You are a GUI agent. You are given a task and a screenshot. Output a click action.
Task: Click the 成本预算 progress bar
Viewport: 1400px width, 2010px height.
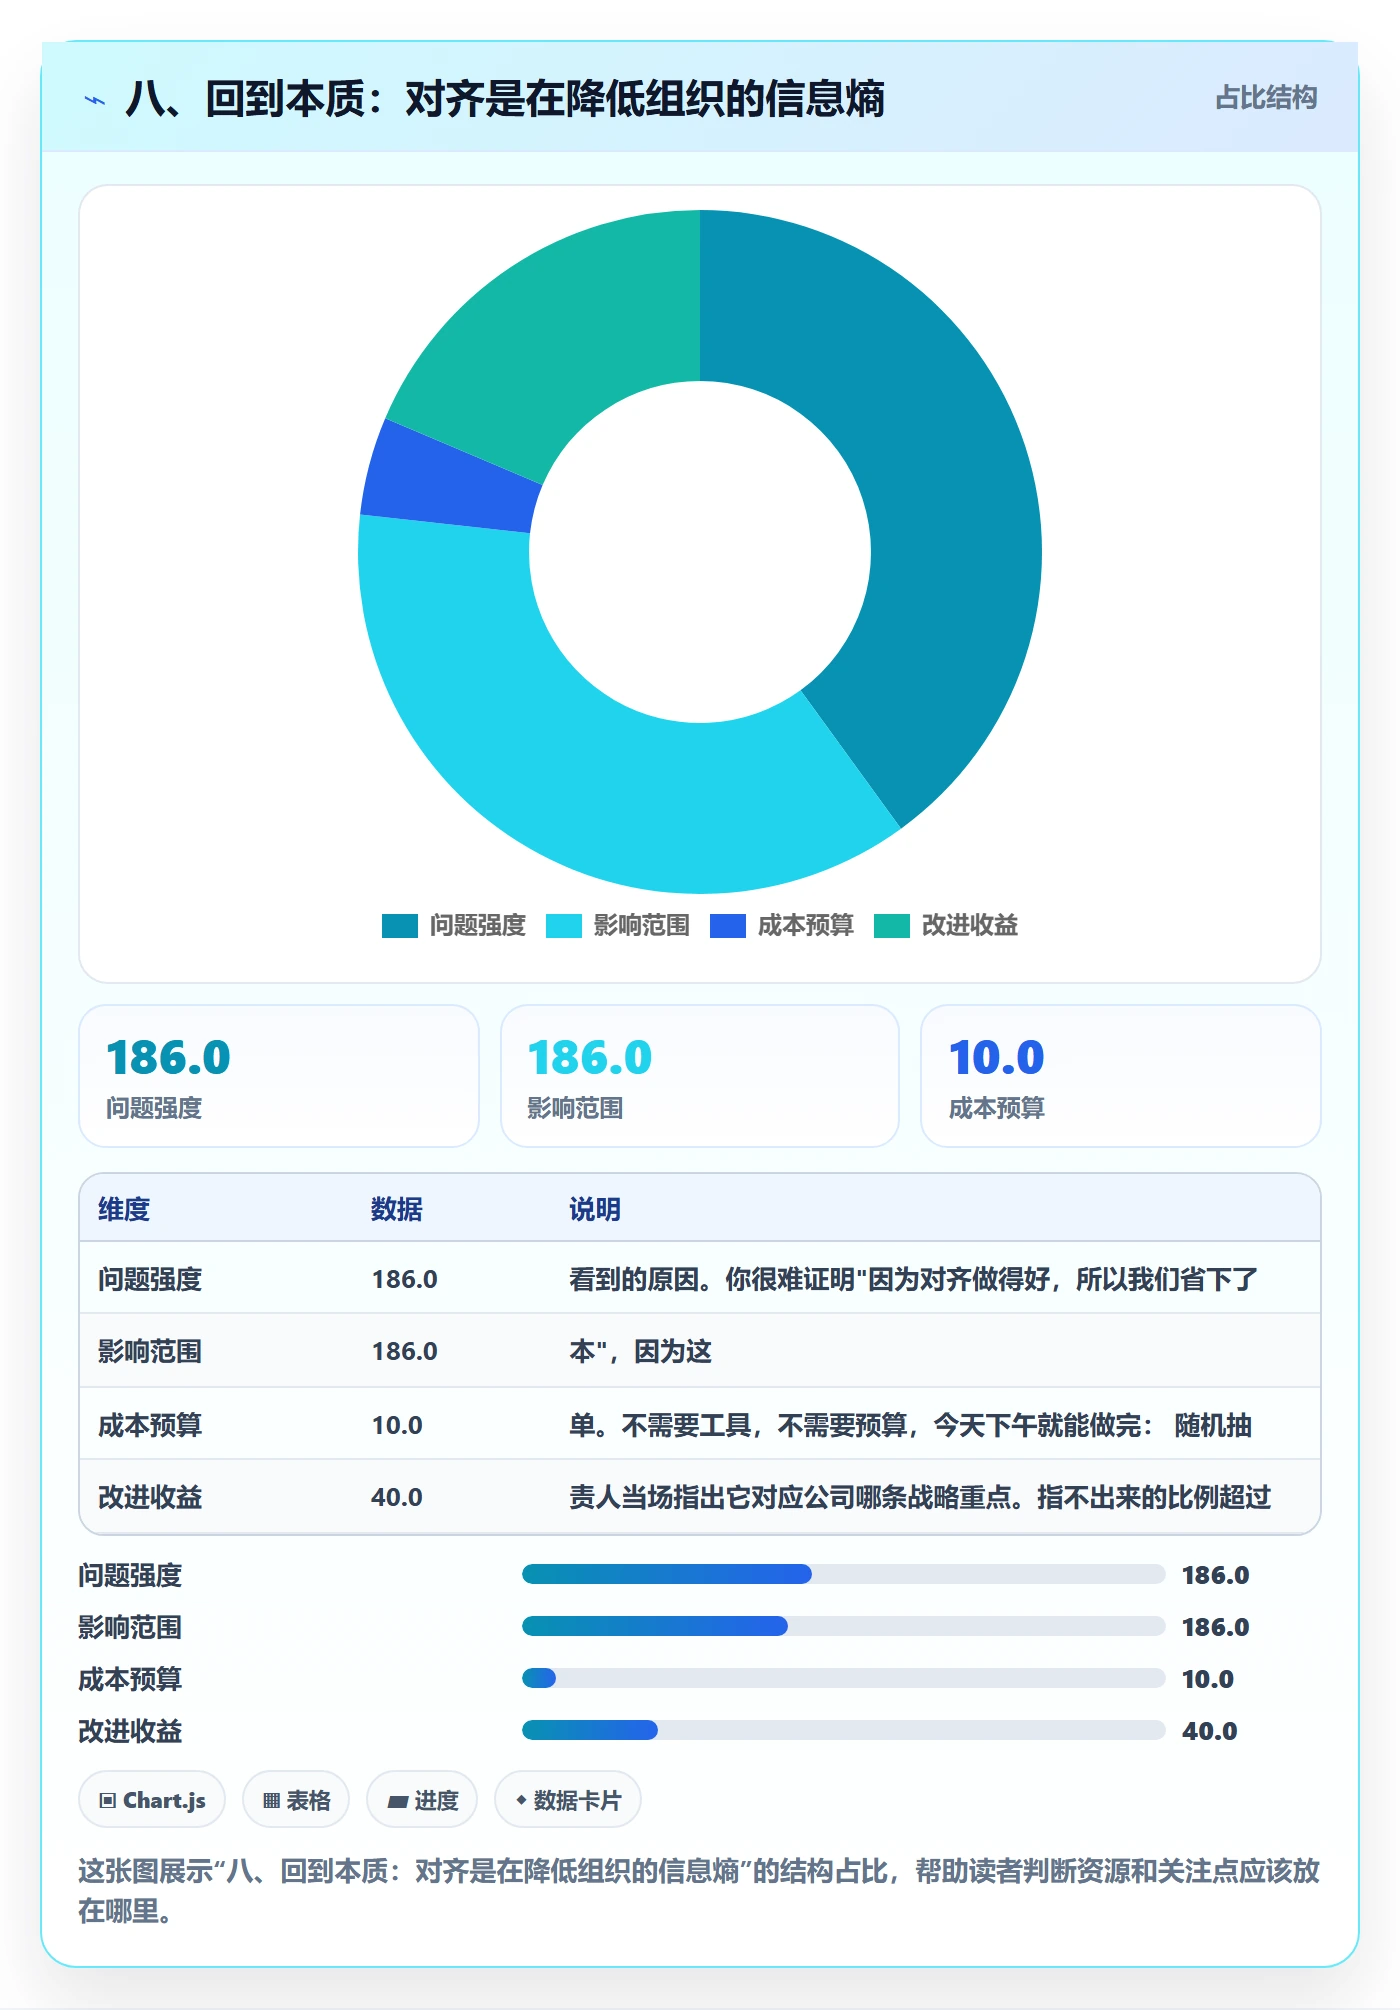(x=843, y=1678)
